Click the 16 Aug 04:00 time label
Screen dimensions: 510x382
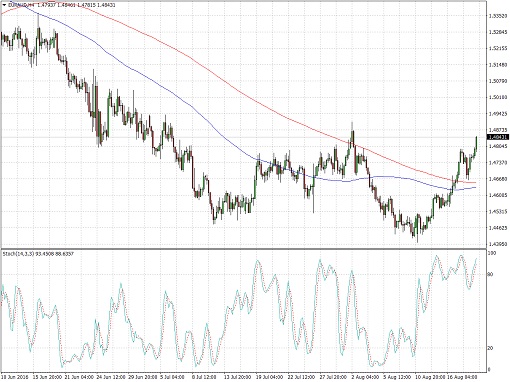[x=462, y=377]
